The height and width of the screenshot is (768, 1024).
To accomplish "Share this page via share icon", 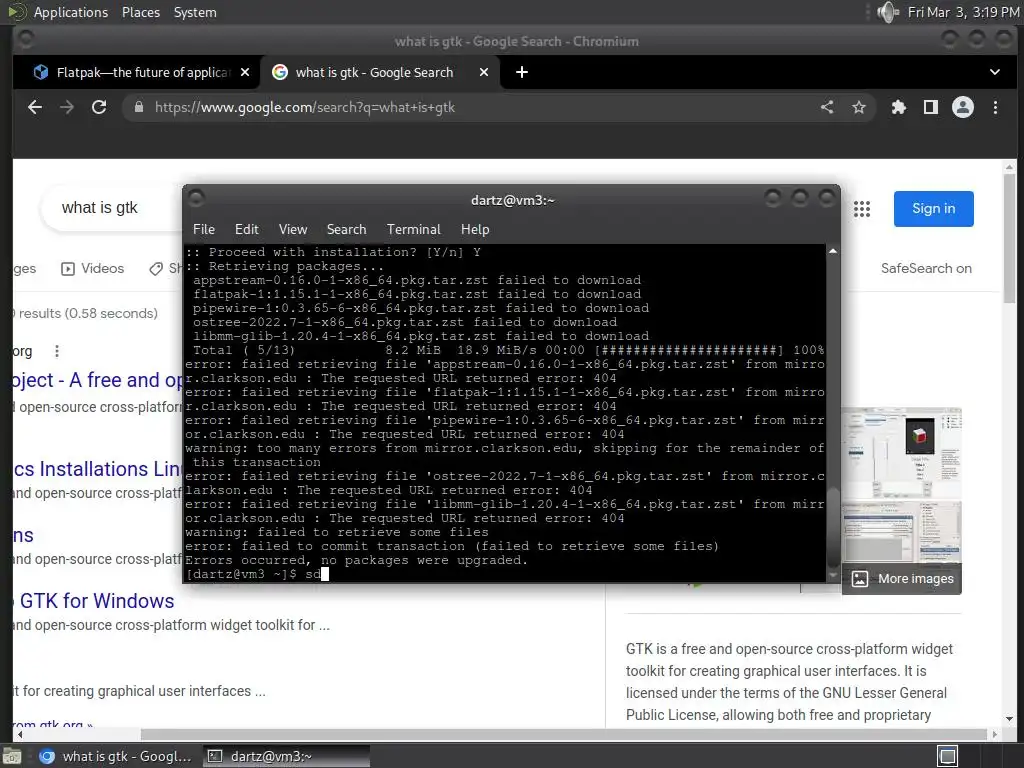I will [827, 107].
